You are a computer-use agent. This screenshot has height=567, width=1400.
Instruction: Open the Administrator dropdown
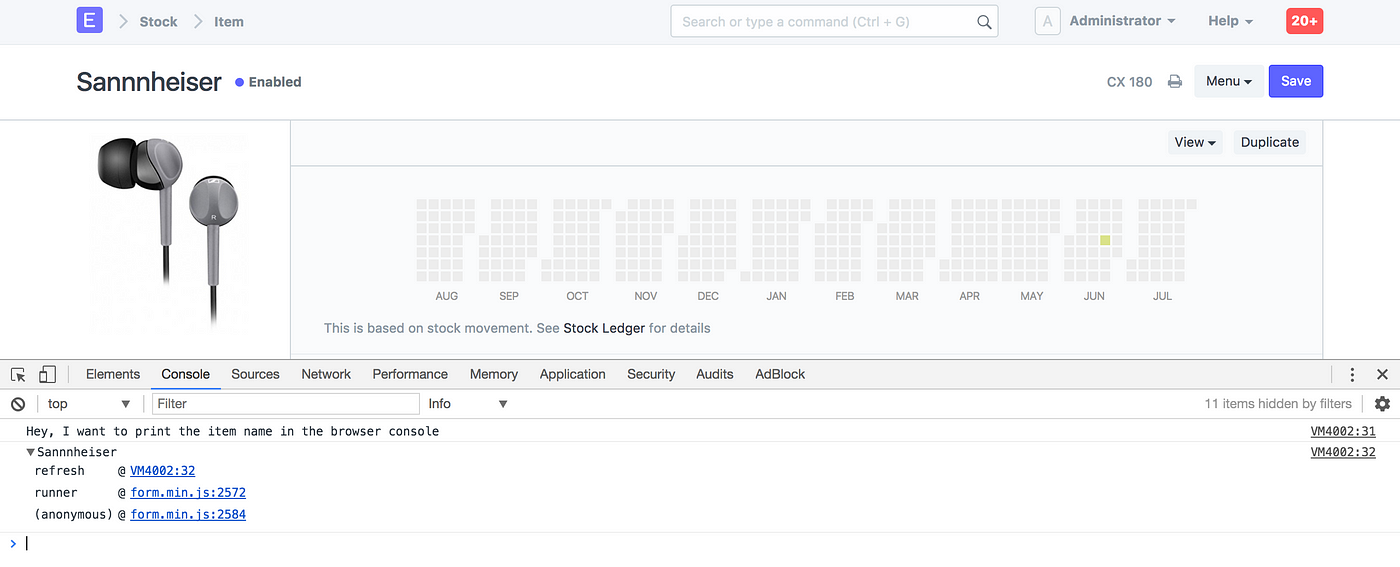pyautogui.click(x=1122, y=21)
